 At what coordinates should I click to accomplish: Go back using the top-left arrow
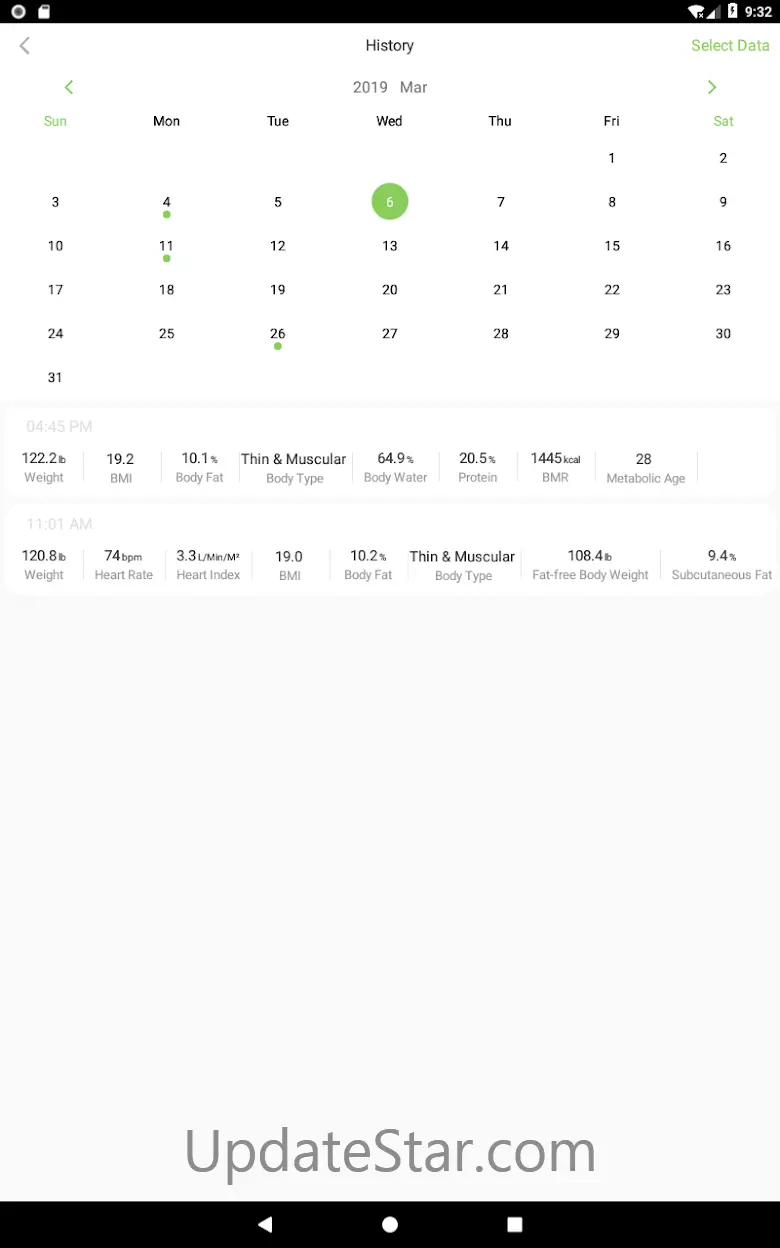25,45
